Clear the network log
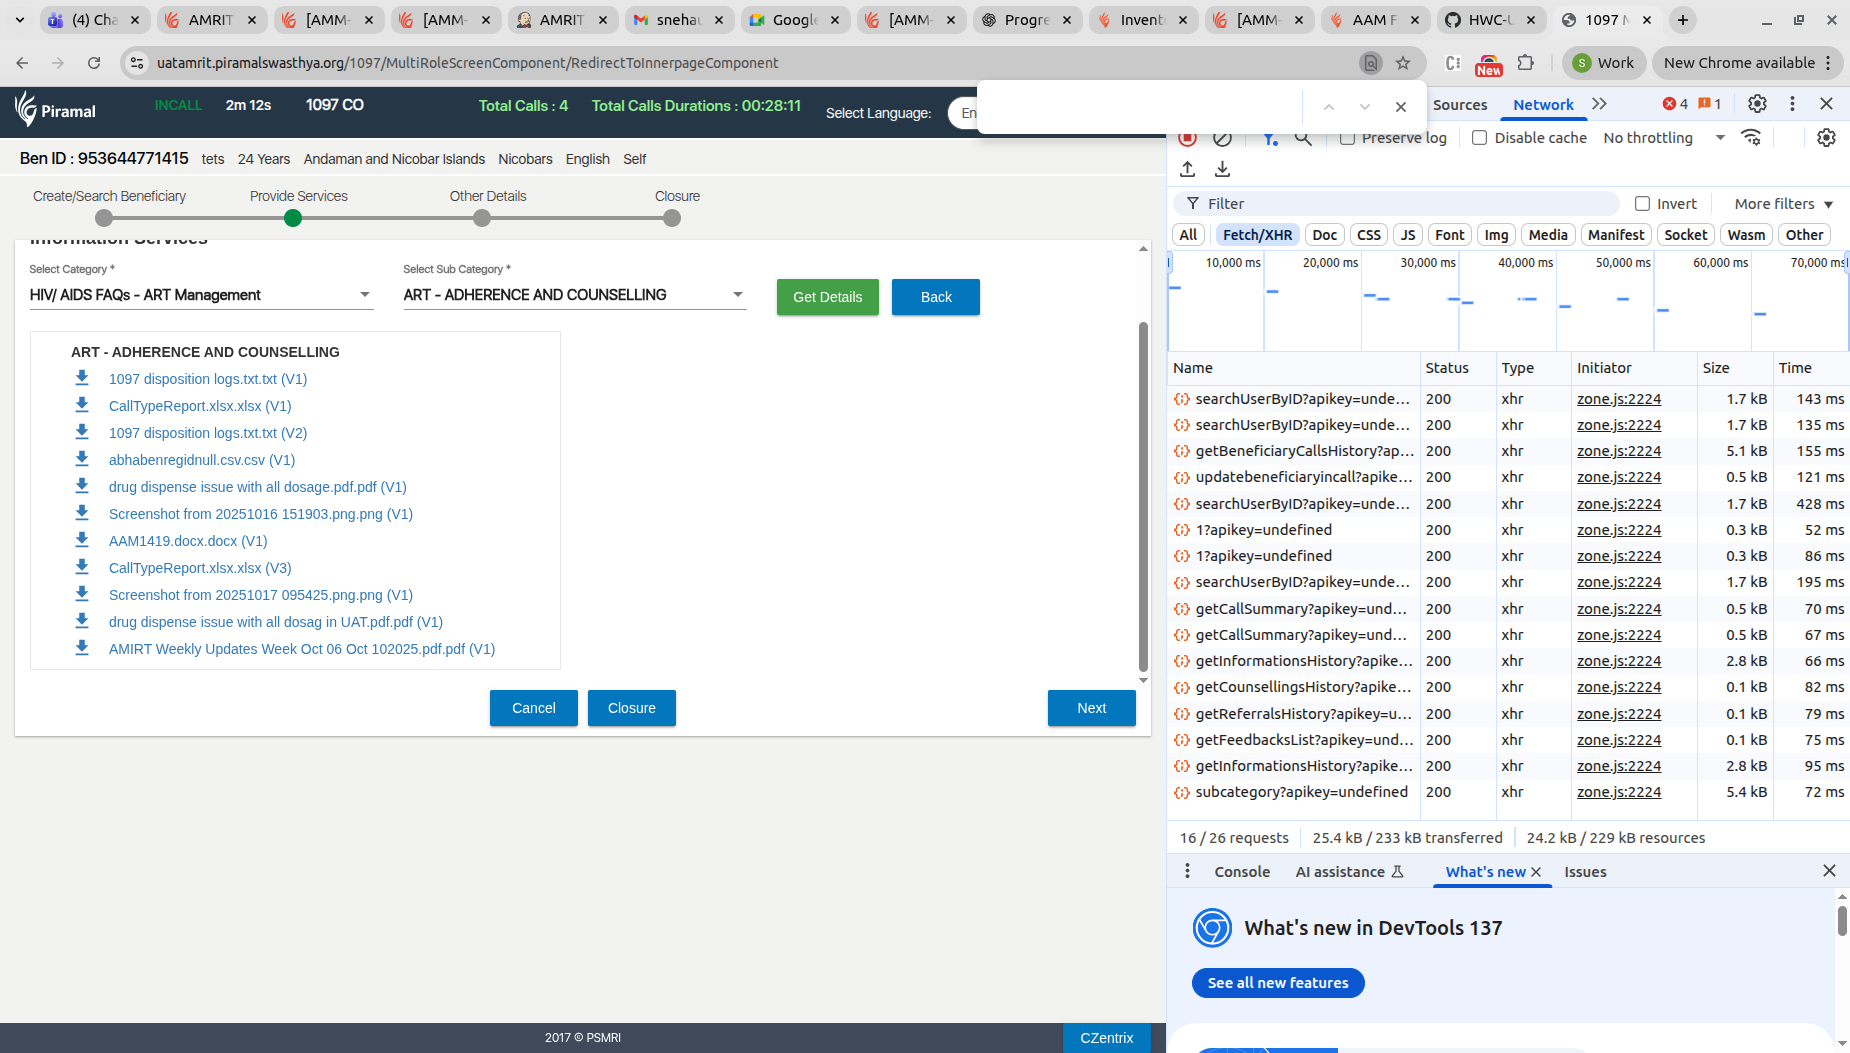Image resolution: width=1850 pixels, height=1053 pixels. click(x=1222, y=138)
